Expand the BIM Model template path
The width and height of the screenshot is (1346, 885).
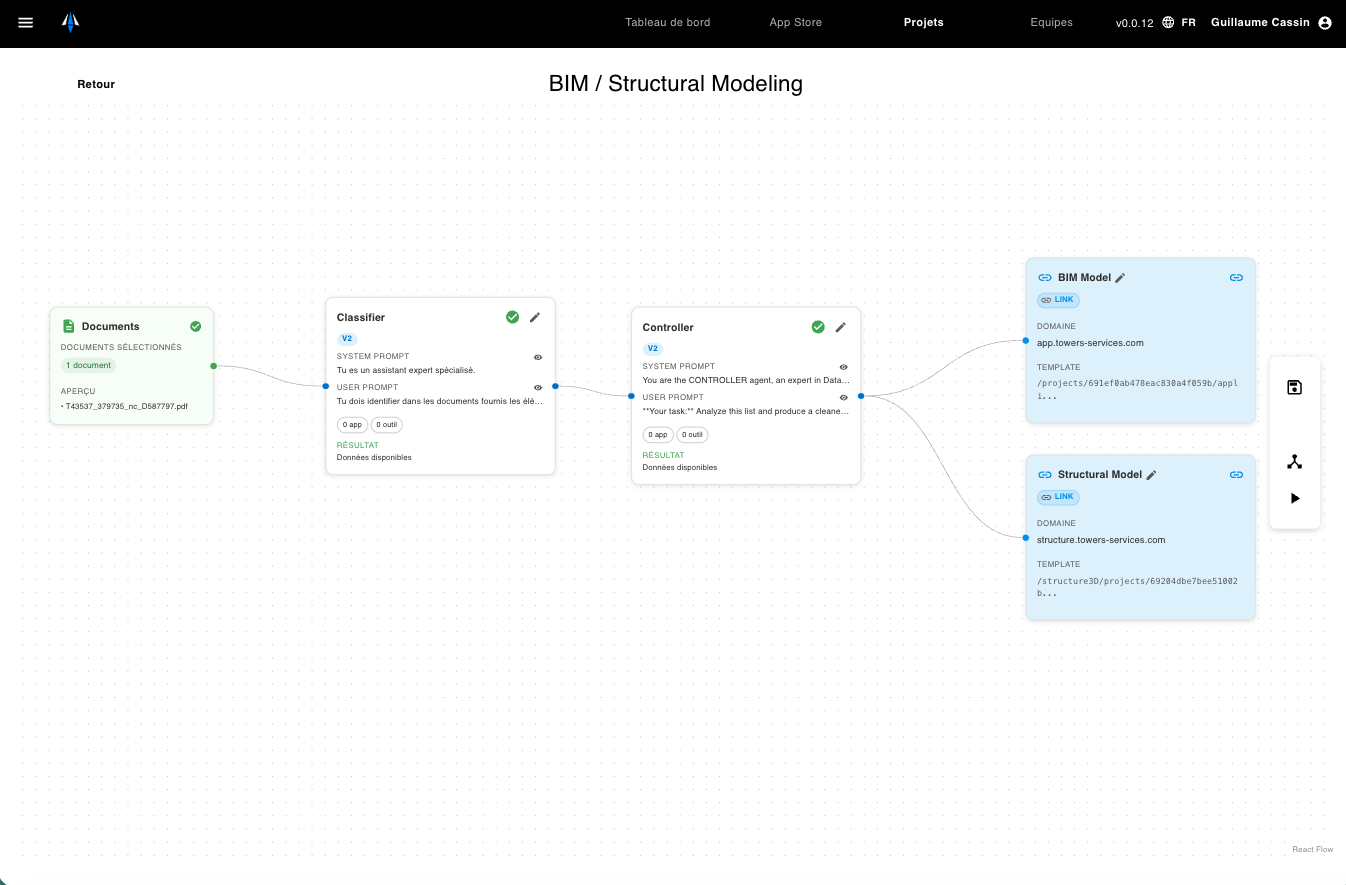[1137, 388]
